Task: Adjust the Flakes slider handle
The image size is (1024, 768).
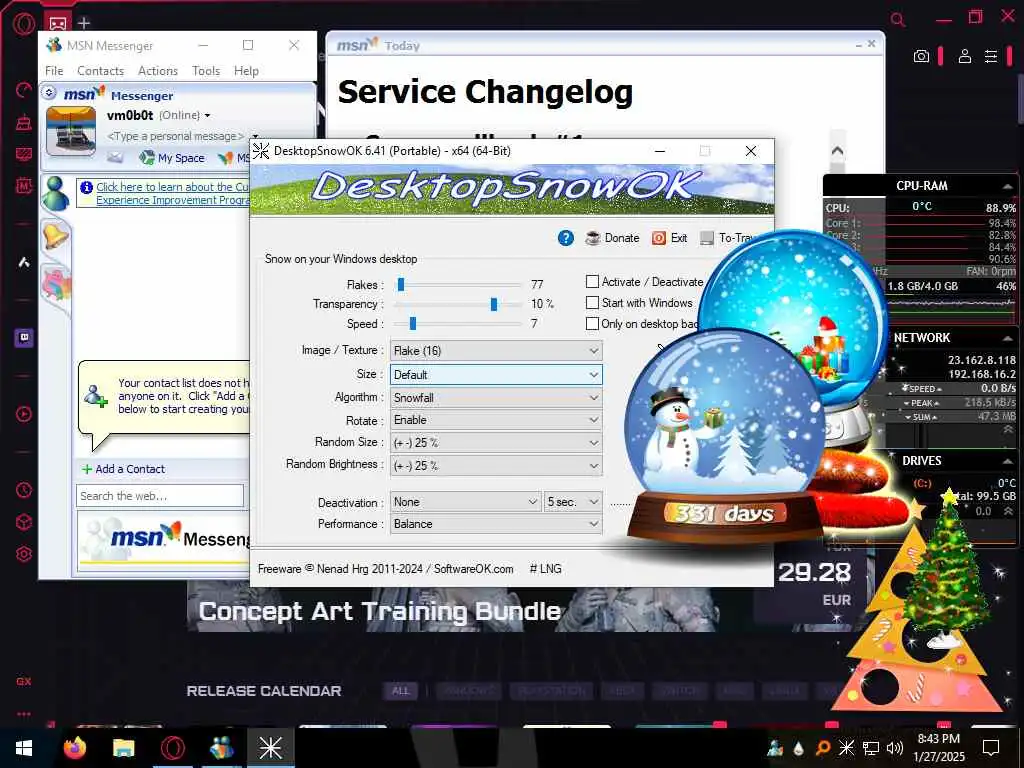Action: (x=401, y=285)
